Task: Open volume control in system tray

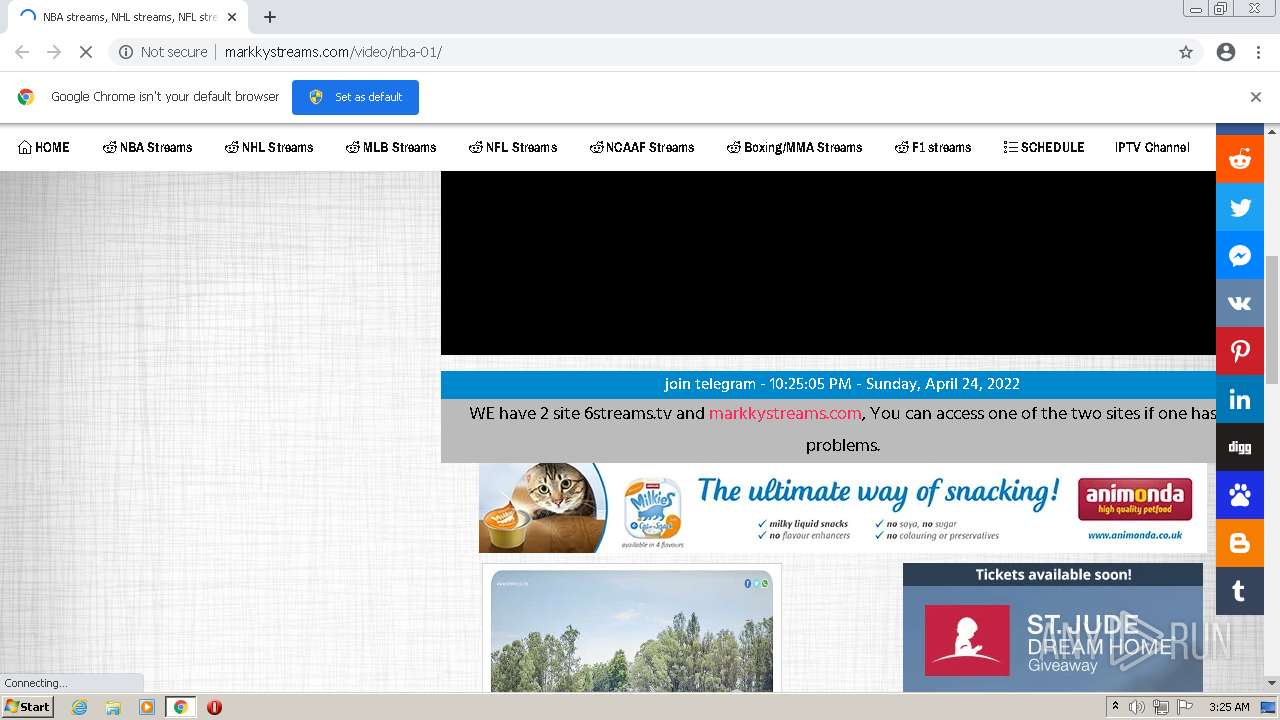Action: click(x=1137, y=707)
